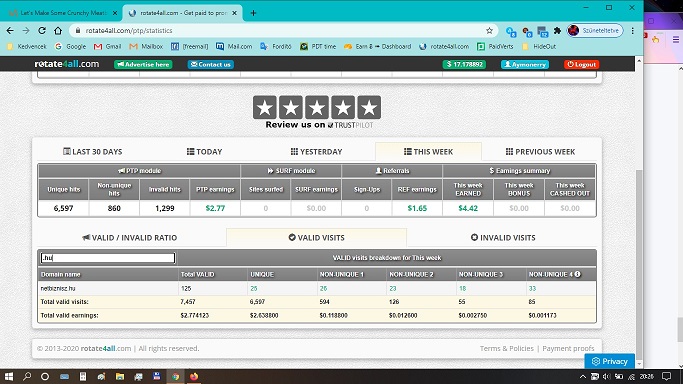Show info icon next to NON-UNIQUE 4
The image size is (683, 384).
tap(578, 274)
